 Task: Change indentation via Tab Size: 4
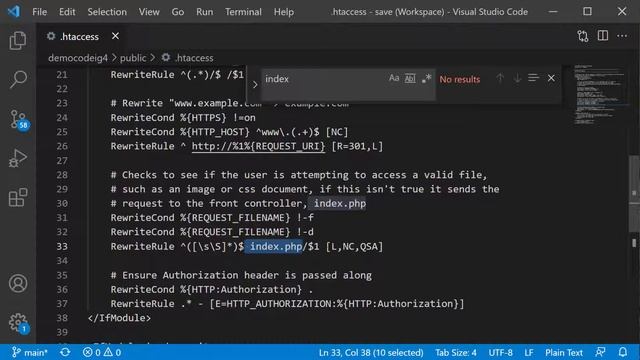(456, 352)
